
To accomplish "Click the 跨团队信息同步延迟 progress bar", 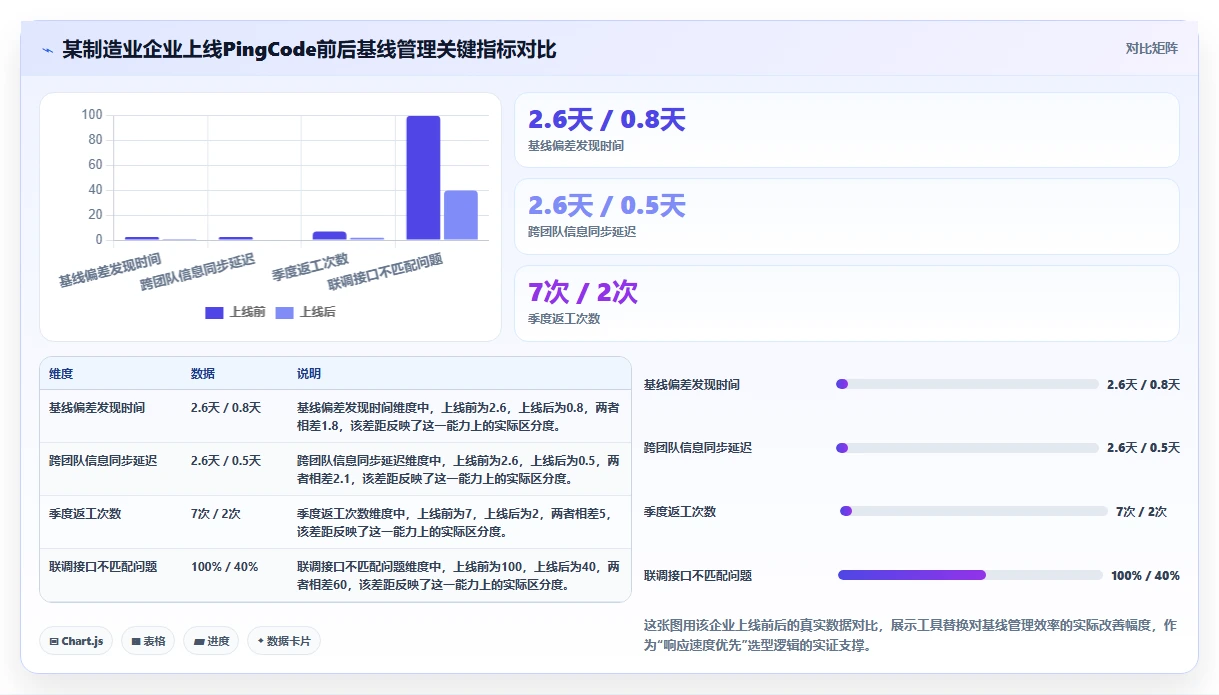I will tap(967, 448).
